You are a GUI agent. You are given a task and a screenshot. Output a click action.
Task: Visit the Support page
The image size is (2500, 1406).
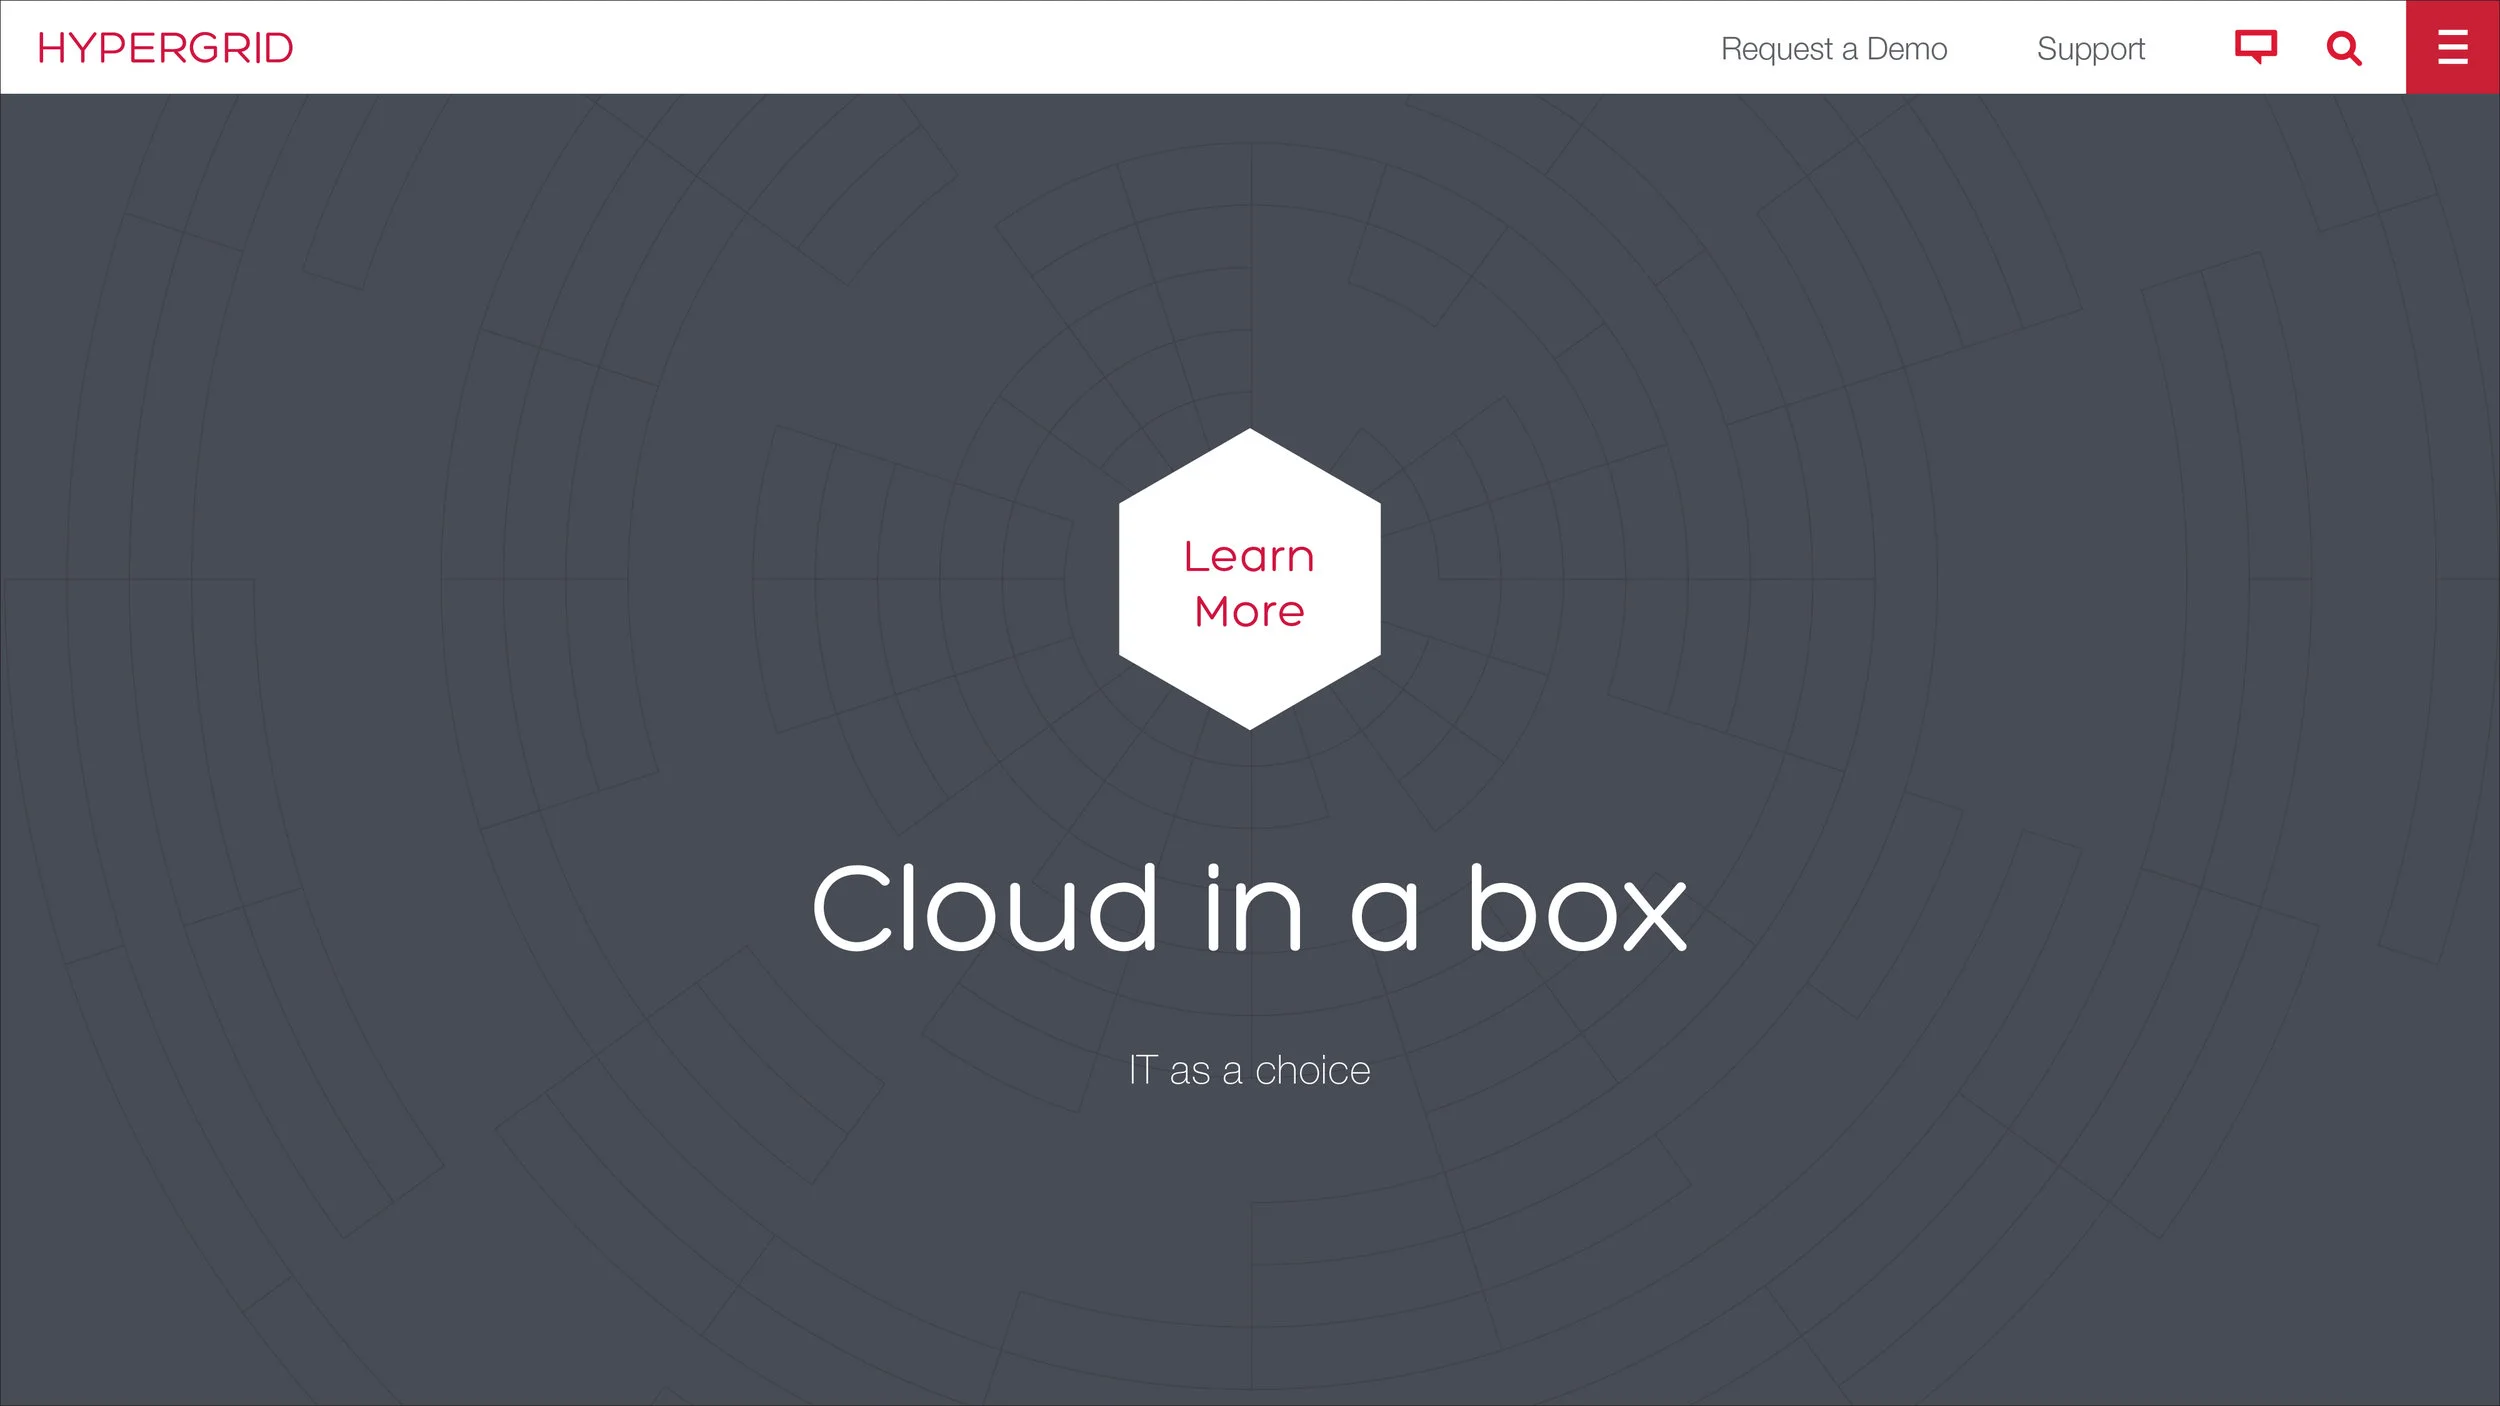pos(2091,49)
